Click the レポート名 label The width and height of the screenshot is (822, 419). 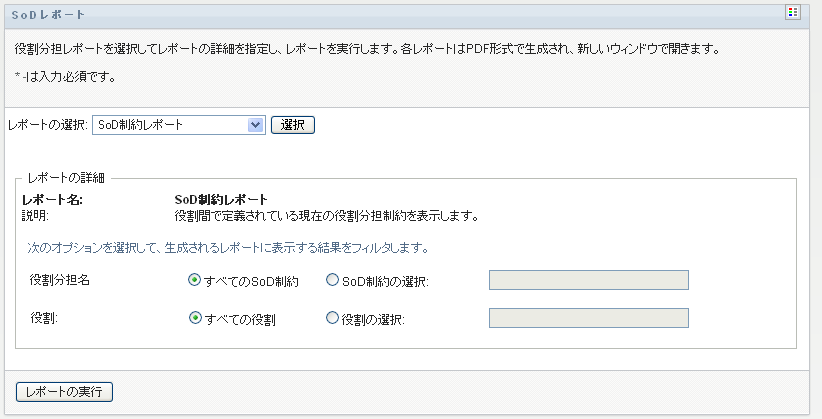pyautogui.click(x=52, y=199)
